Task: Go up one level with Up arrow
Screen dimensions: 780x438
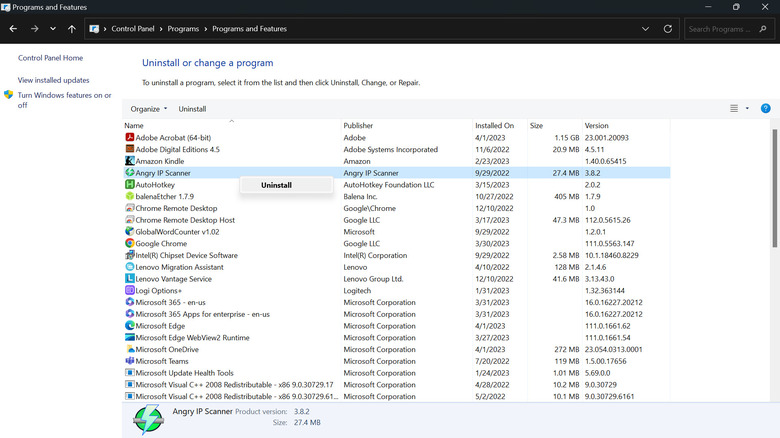Action: 71,29
